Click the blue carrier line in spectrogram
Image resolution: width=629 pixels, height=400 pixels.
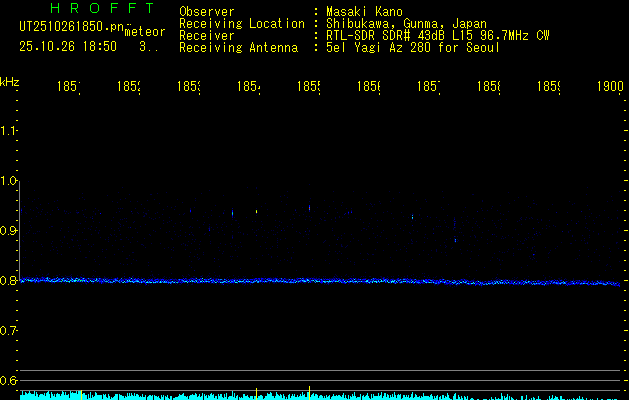pyautogui.click(x=320, y=281)
